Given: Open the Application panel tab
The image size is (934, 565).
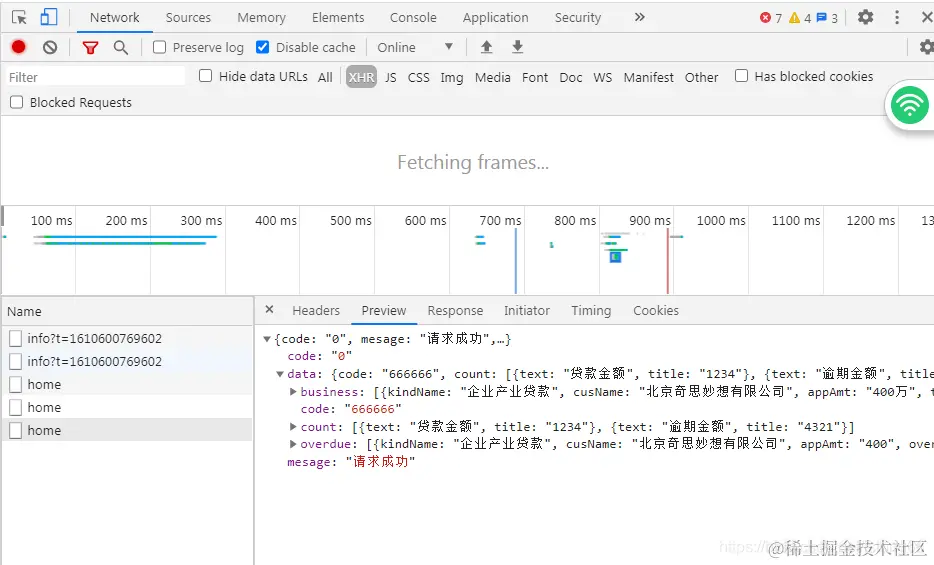Looking at the screenshot, I should (x=496, y=17).
